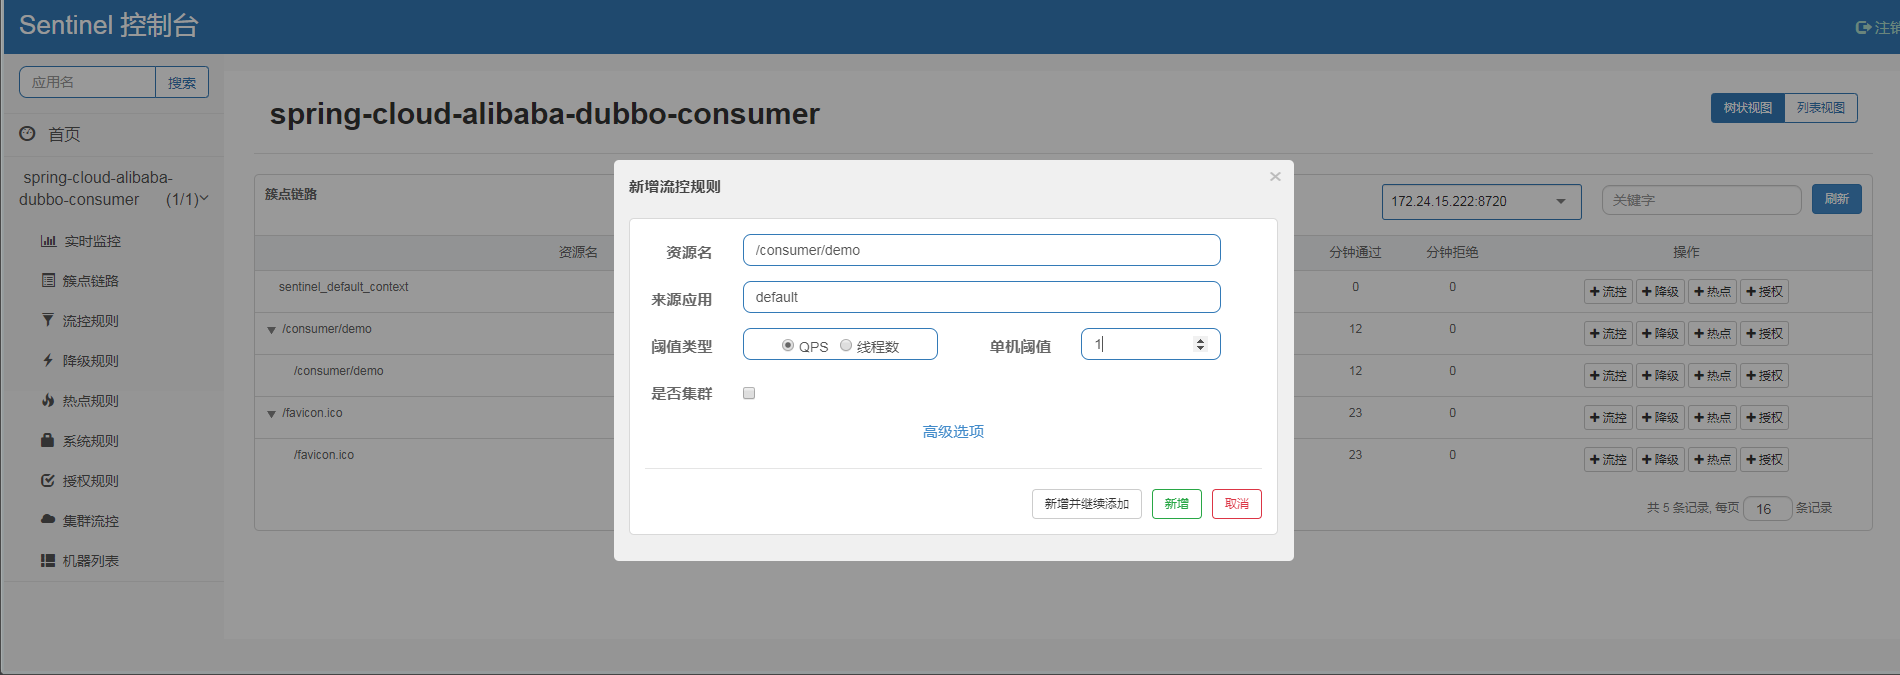Open the 首页 home dashboard
Image resolution: width=1900 pixels, height=675 pixels.
tap(64, 134)
